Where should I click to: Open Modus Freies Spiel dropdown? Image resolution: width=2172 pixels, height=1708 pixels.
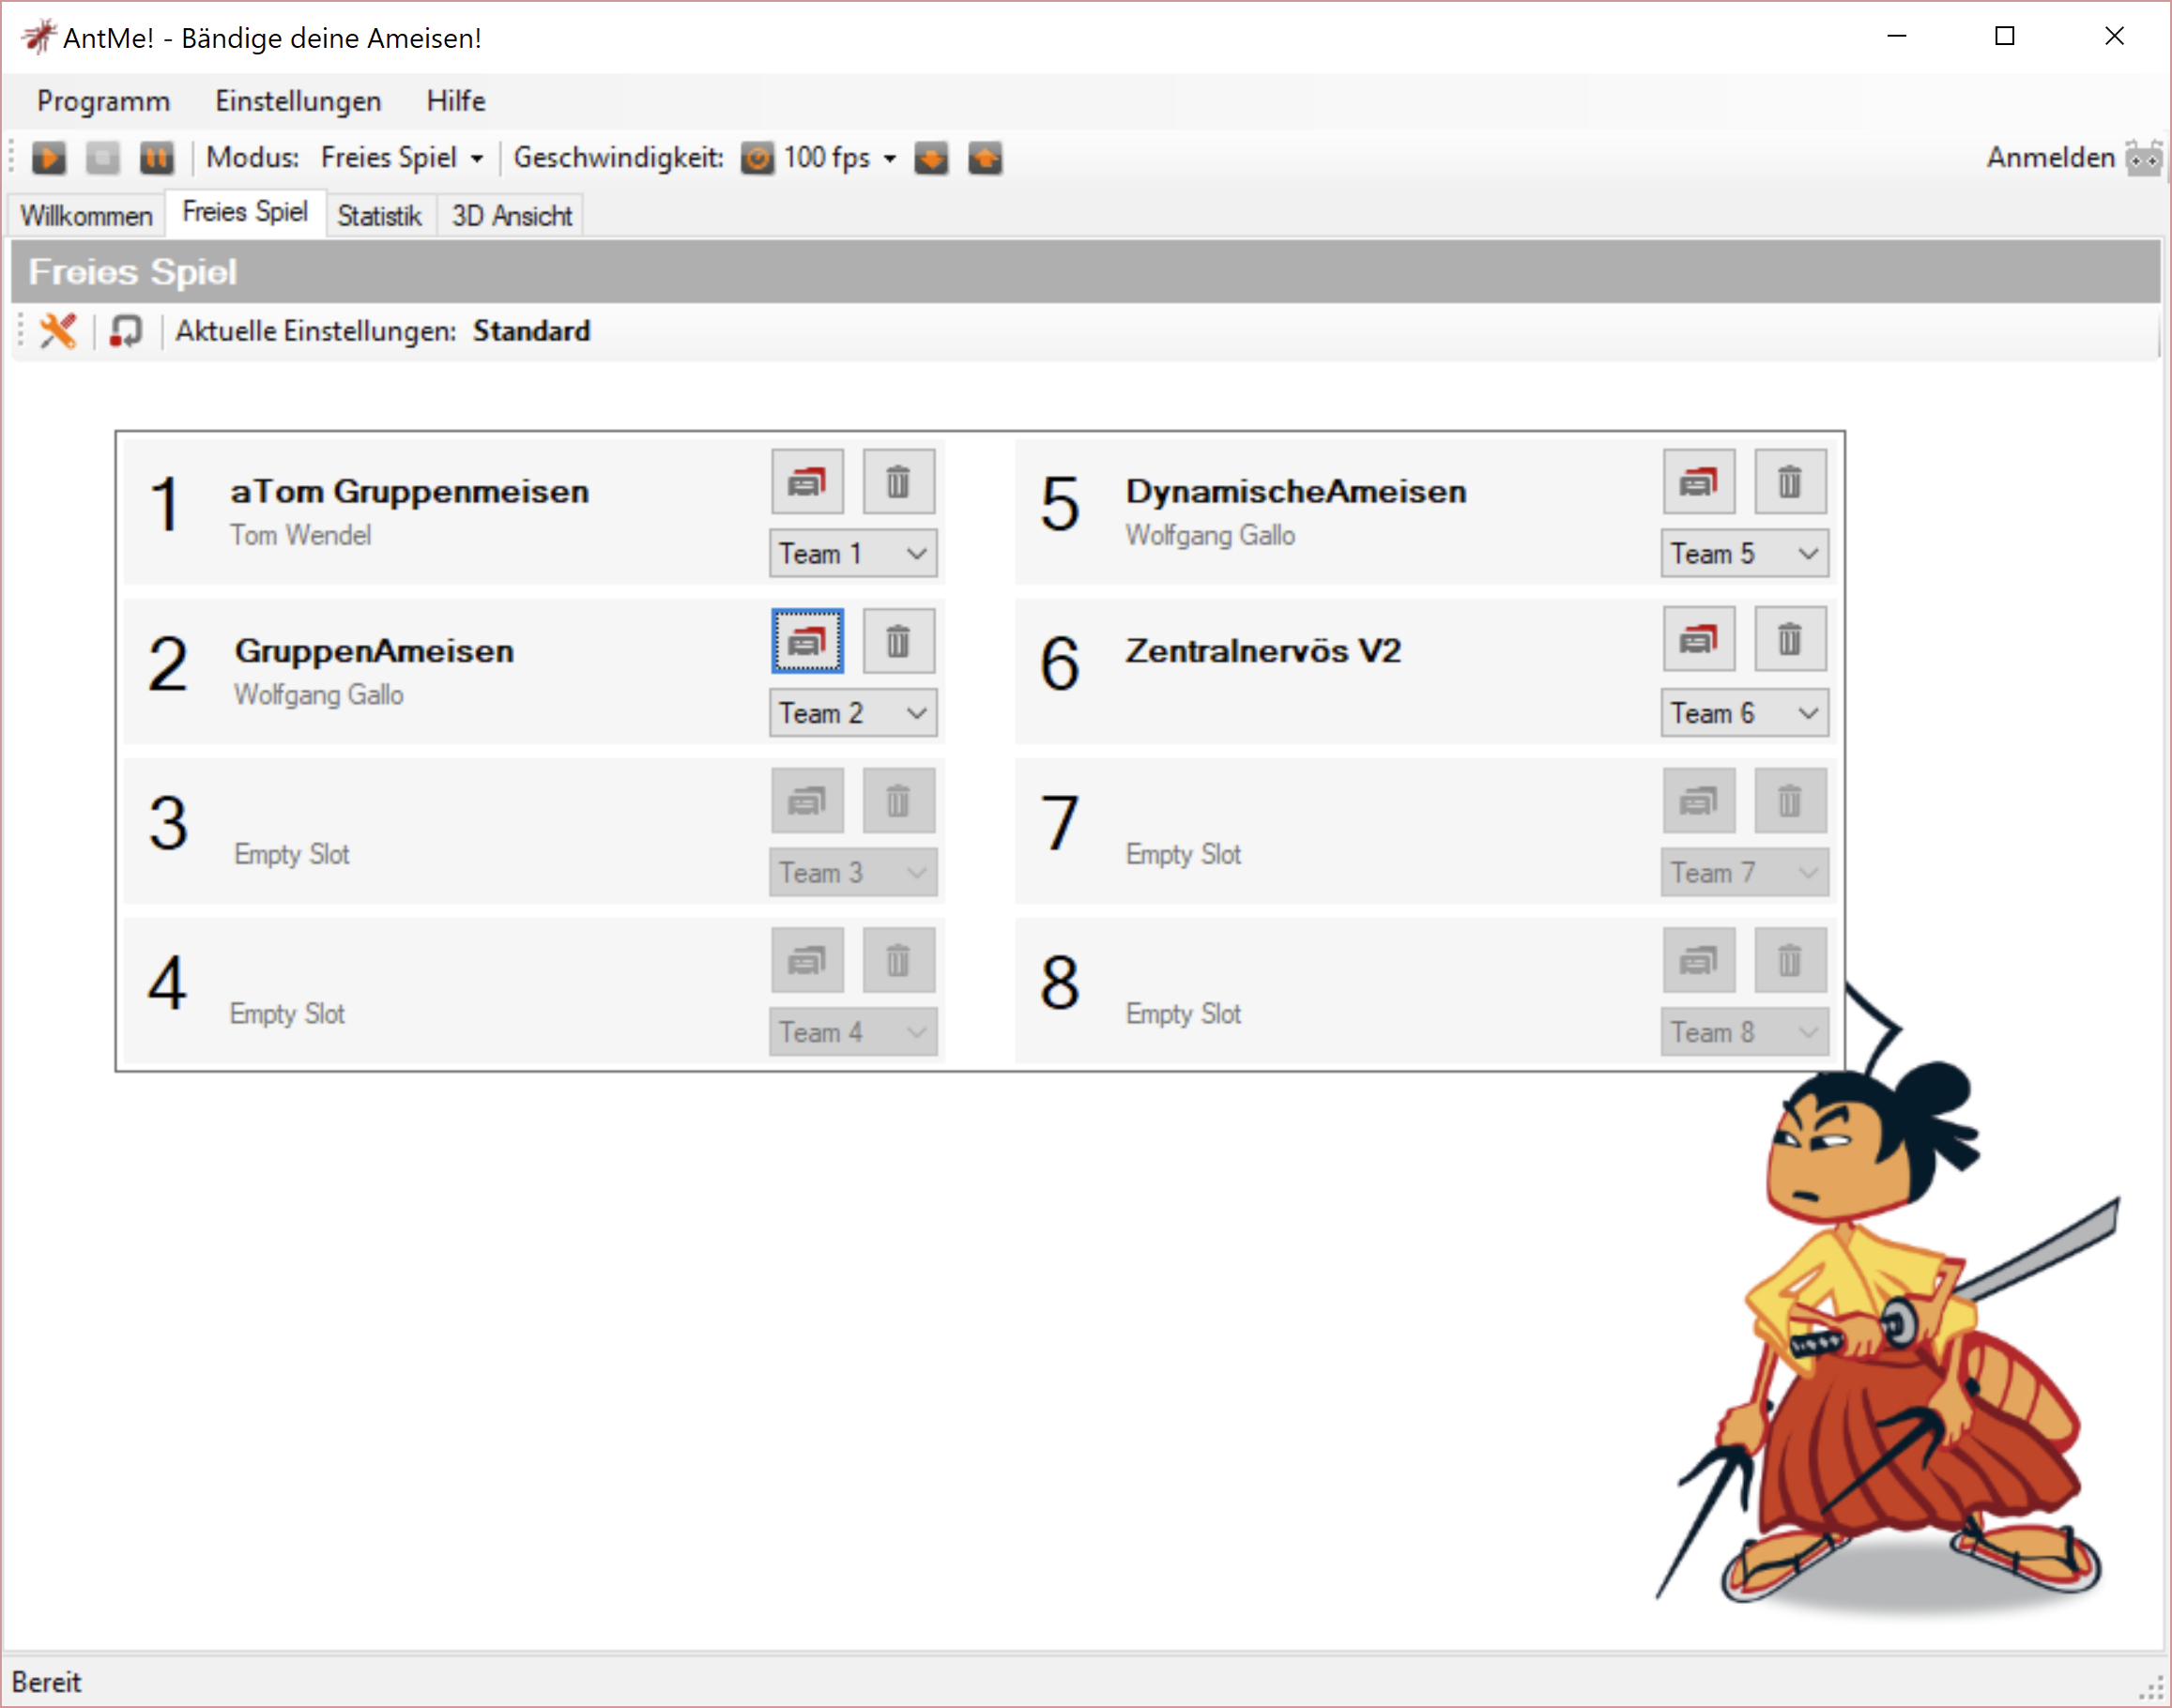click(x=401, y=158)
